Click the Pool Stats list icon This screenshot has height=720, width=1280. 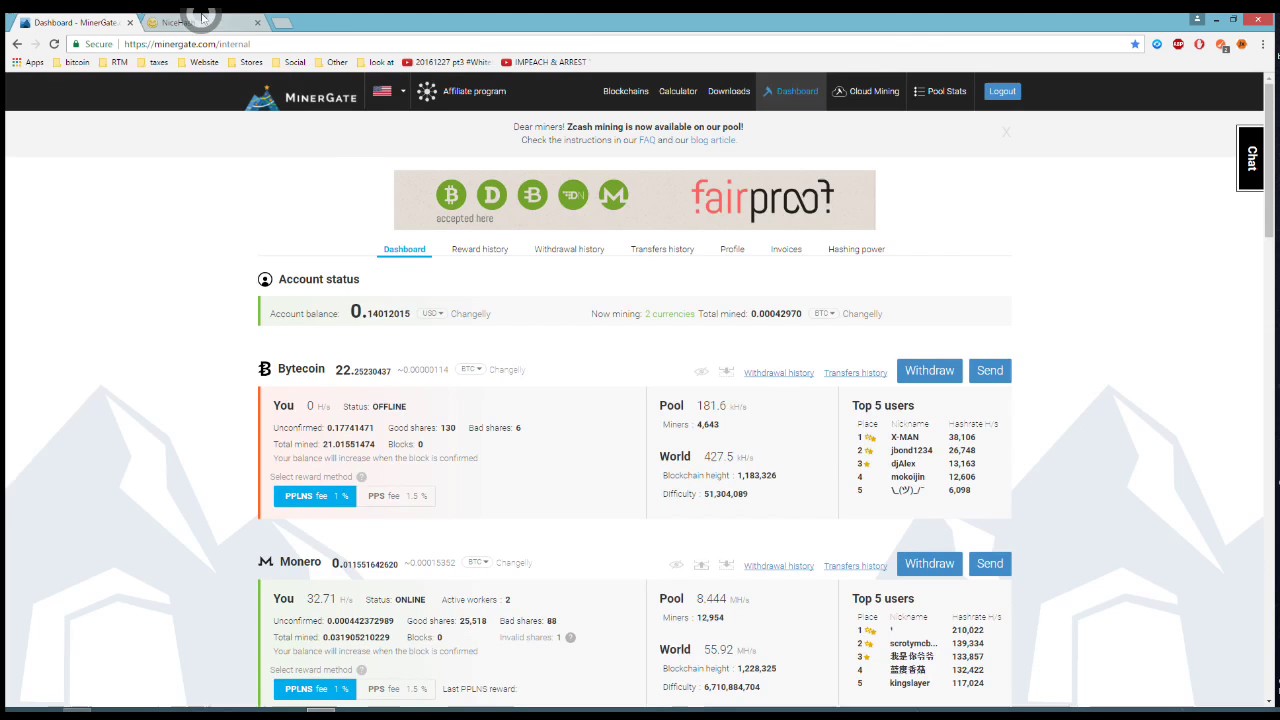click(919, 91)
